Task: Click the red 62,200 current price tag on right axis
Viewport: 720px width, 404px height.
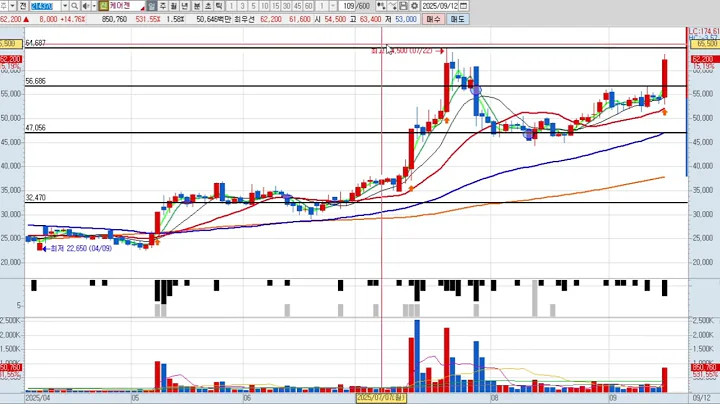Action: pyautogui.click(x=705, y=60)
